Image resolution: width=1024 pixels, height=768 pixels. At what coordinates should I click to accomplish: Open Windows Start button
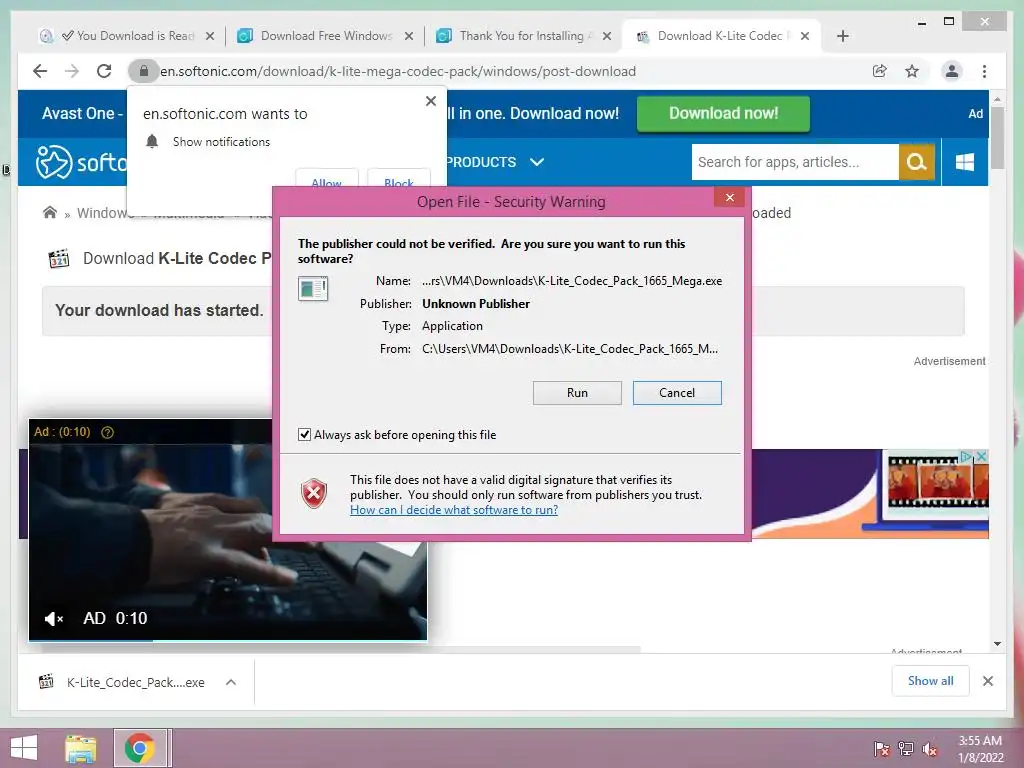tap(24, 748)
